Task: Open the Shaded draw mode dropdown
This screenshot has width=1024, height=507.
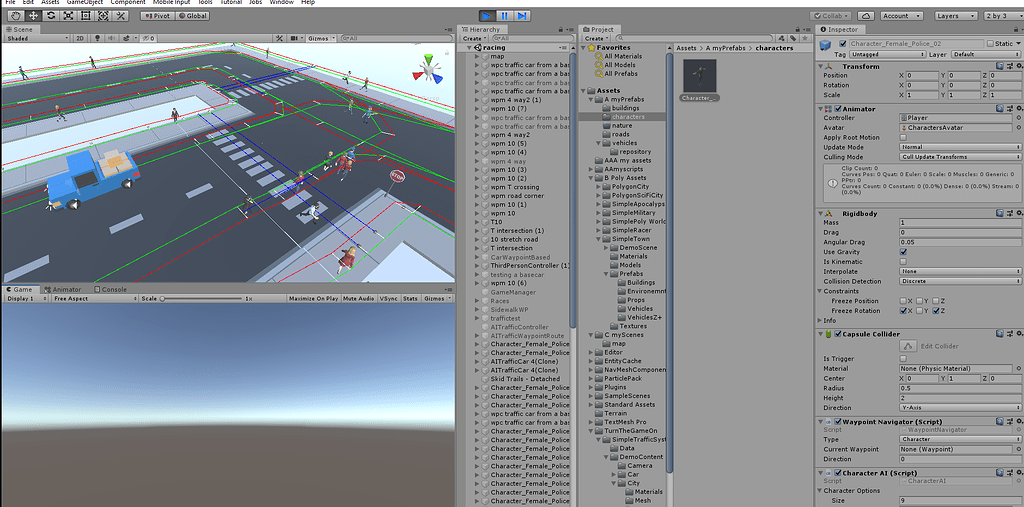Action: tap(36, 38)
